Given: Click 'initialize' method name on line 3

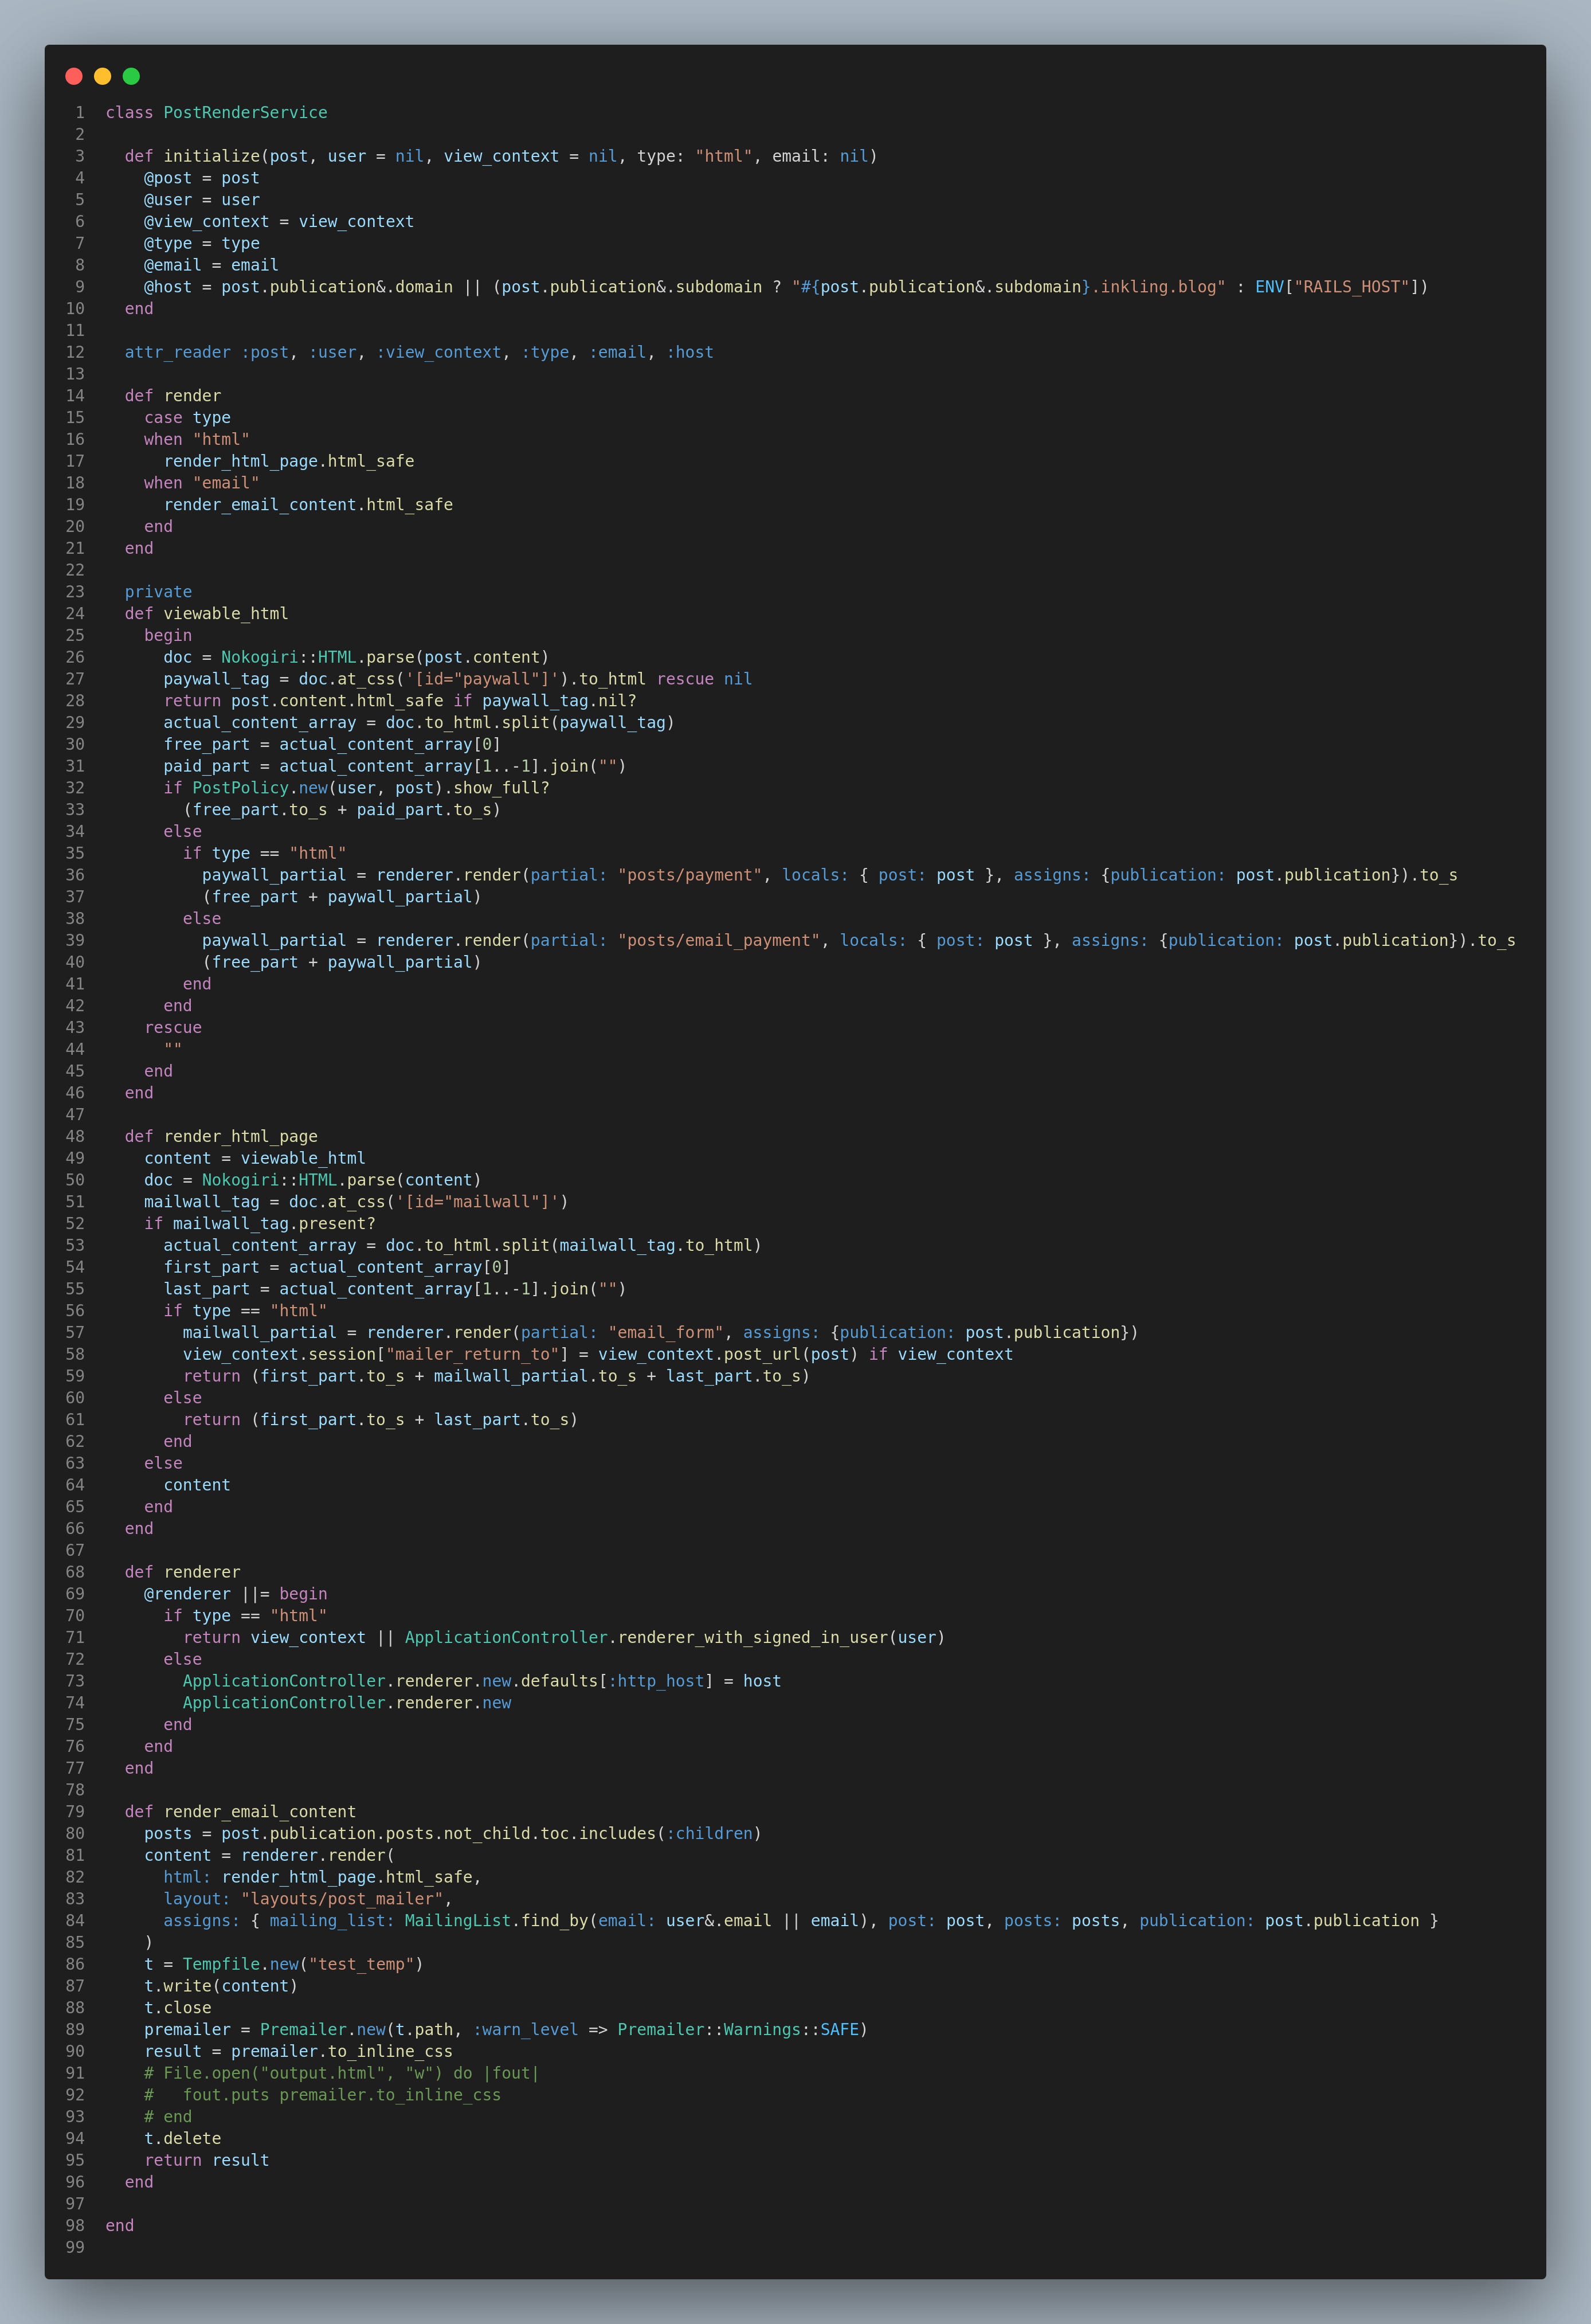Looking at the screenshot, I should click(x=211, y=156).
